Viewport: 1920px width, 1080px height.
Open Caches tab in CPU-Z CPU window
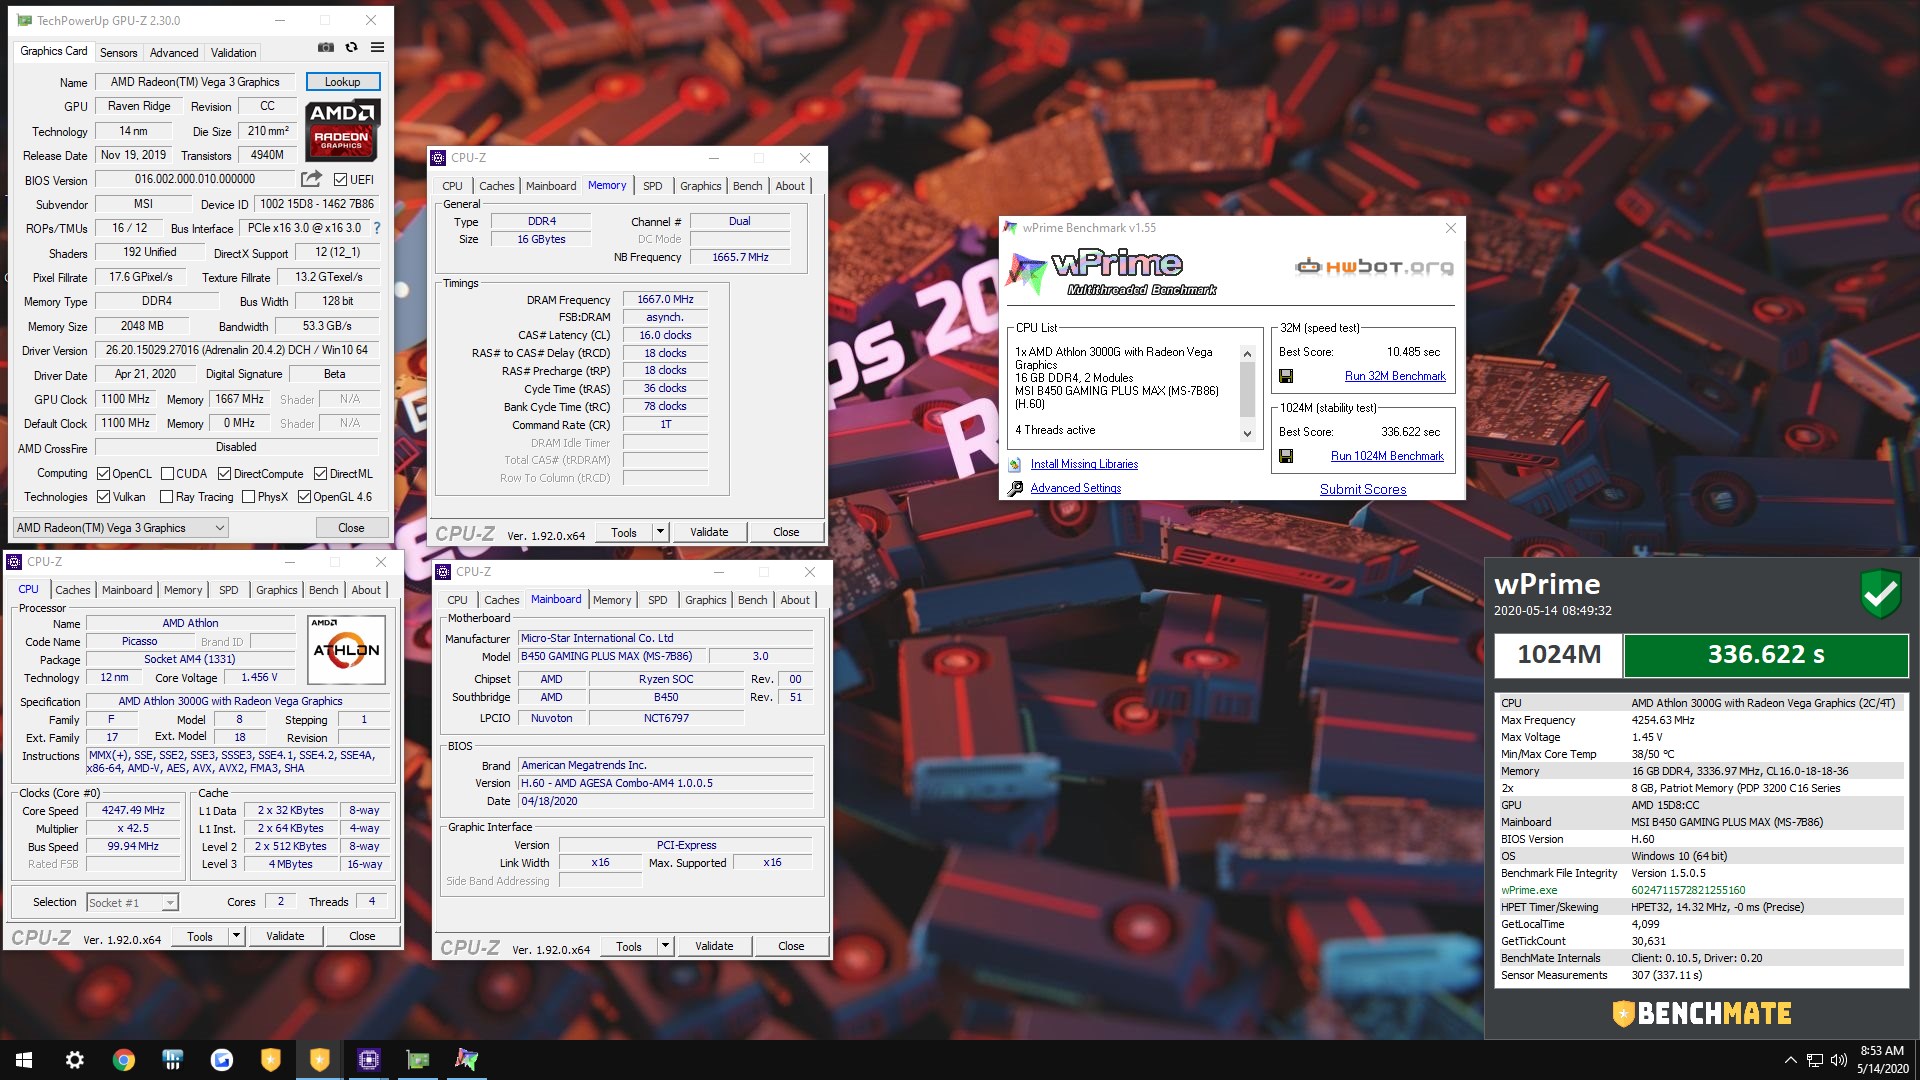pos(73,590)
